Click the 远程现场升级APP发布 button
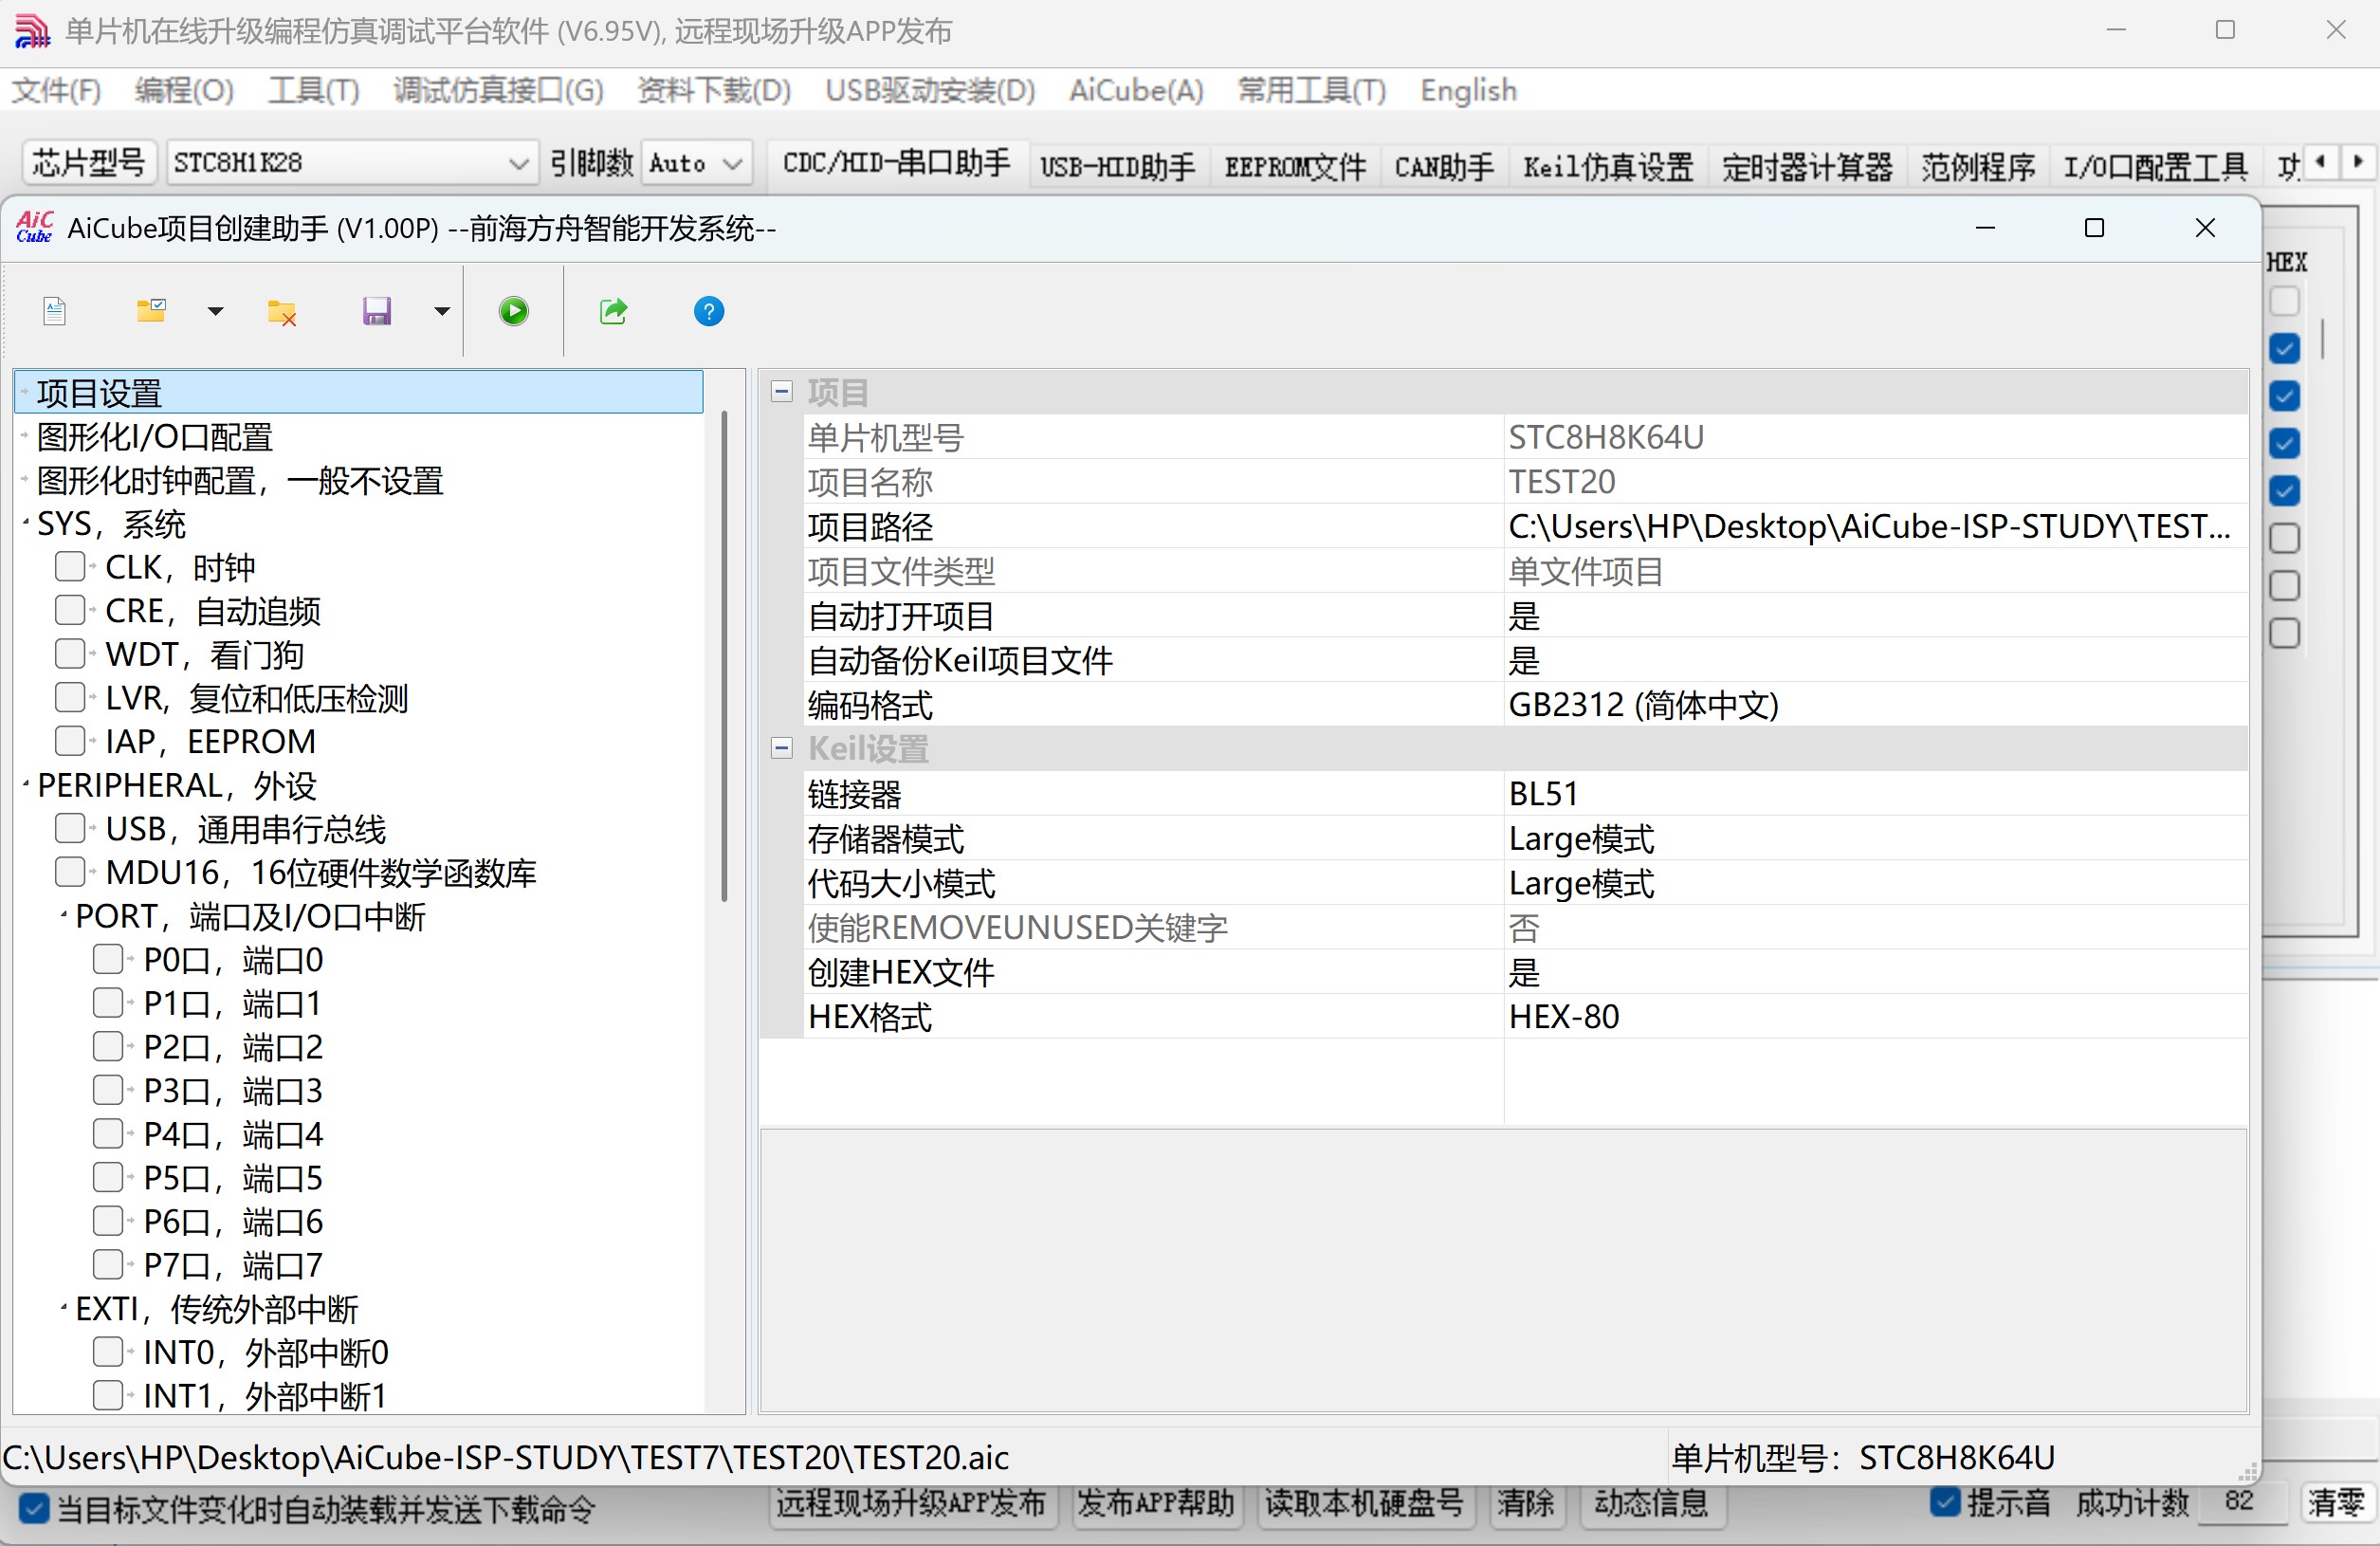Viewport: 2380px width, 1546px height. tap(911, 1503)
